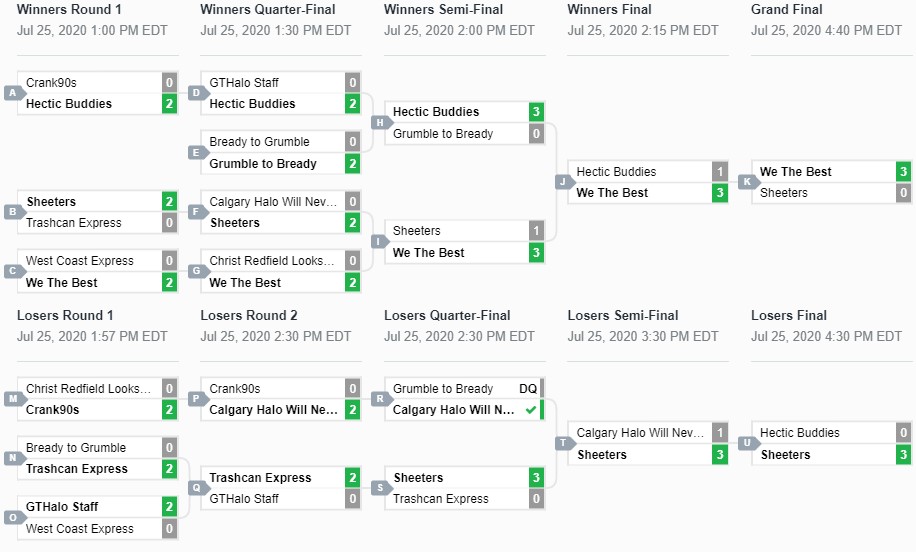The width and height of the screenshot is (916, 552).
Task: Click the DQ label beside Grumble to Bready
Action: pos(528,389)
